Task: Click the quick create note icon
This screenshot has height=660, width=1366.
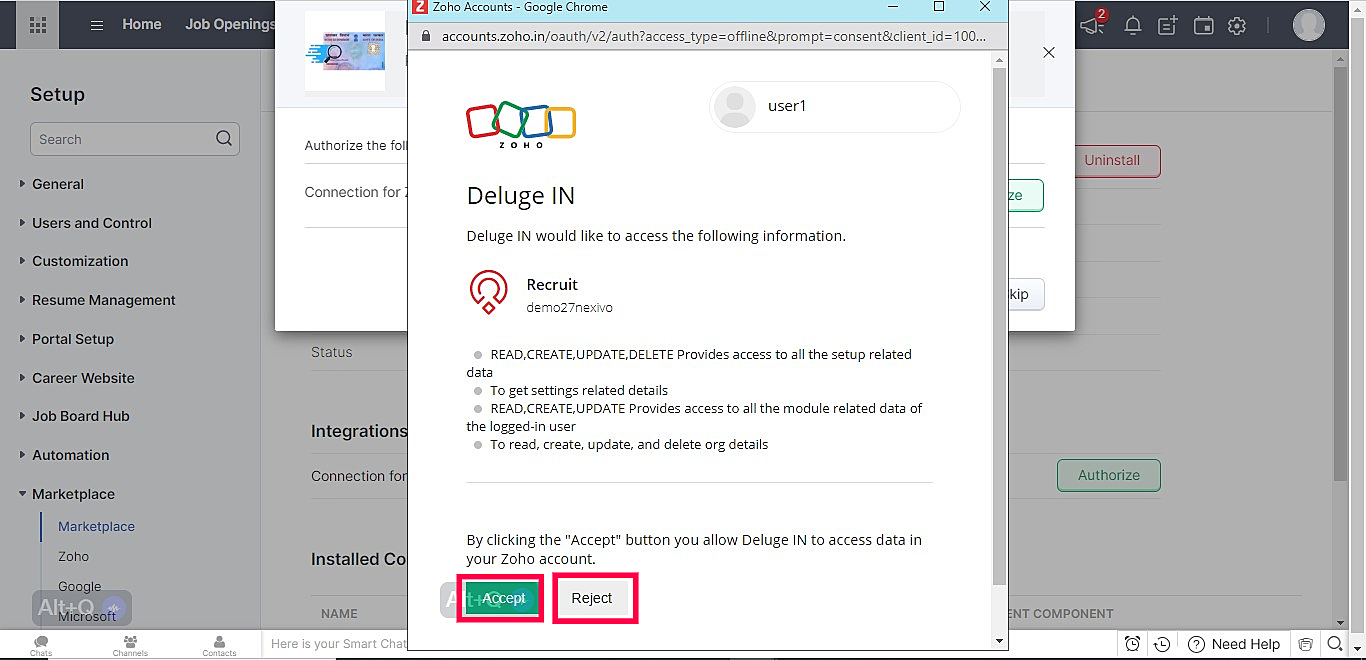Action: pos(1168,25)
